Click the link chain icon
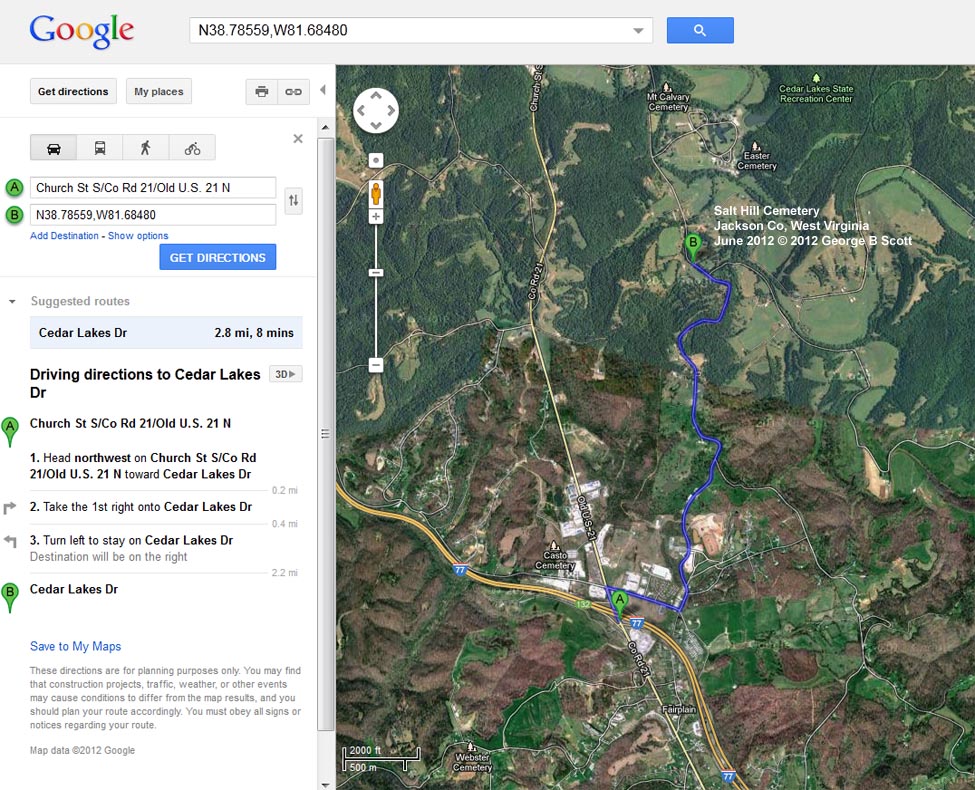This screenshot has height=790, width=975. click(293, 91)
